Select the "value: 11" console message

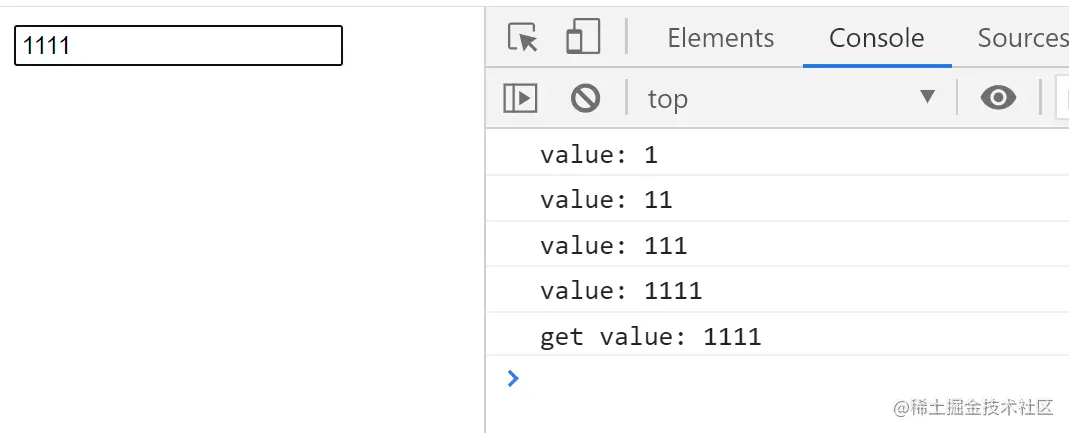[x=606, y=200]
